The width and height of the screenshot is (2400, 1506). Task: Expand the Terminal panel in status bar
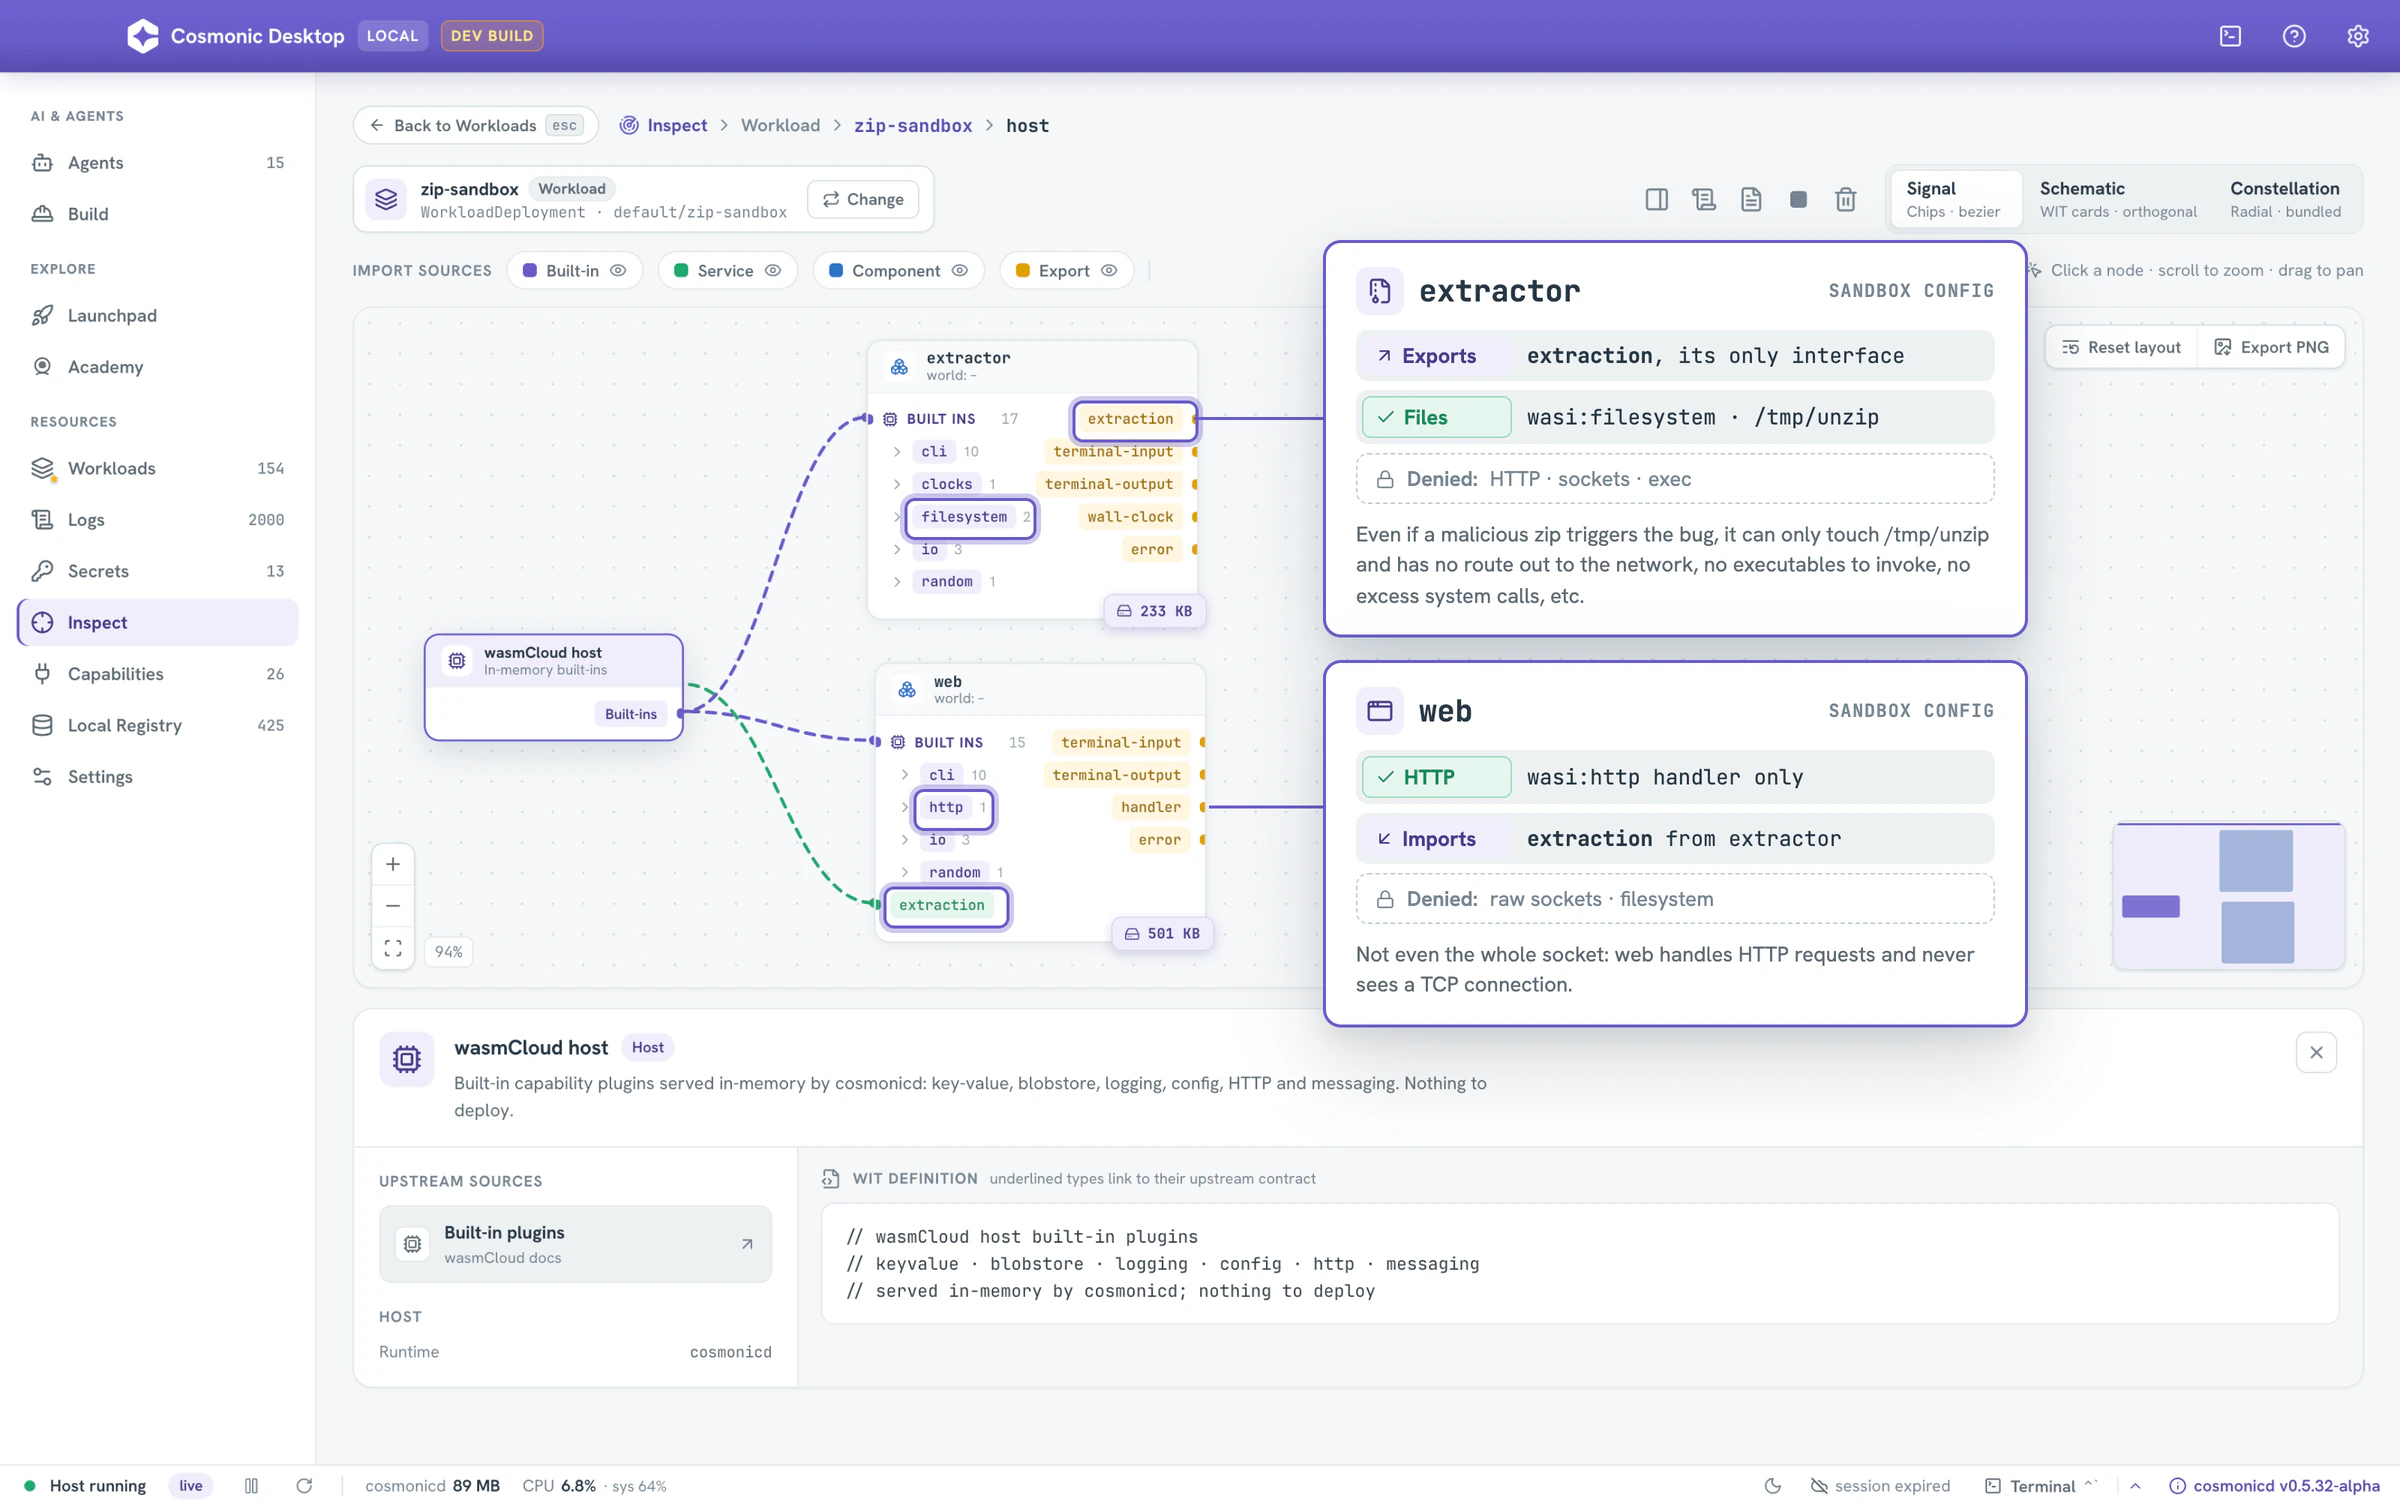pos(2135,1486)
